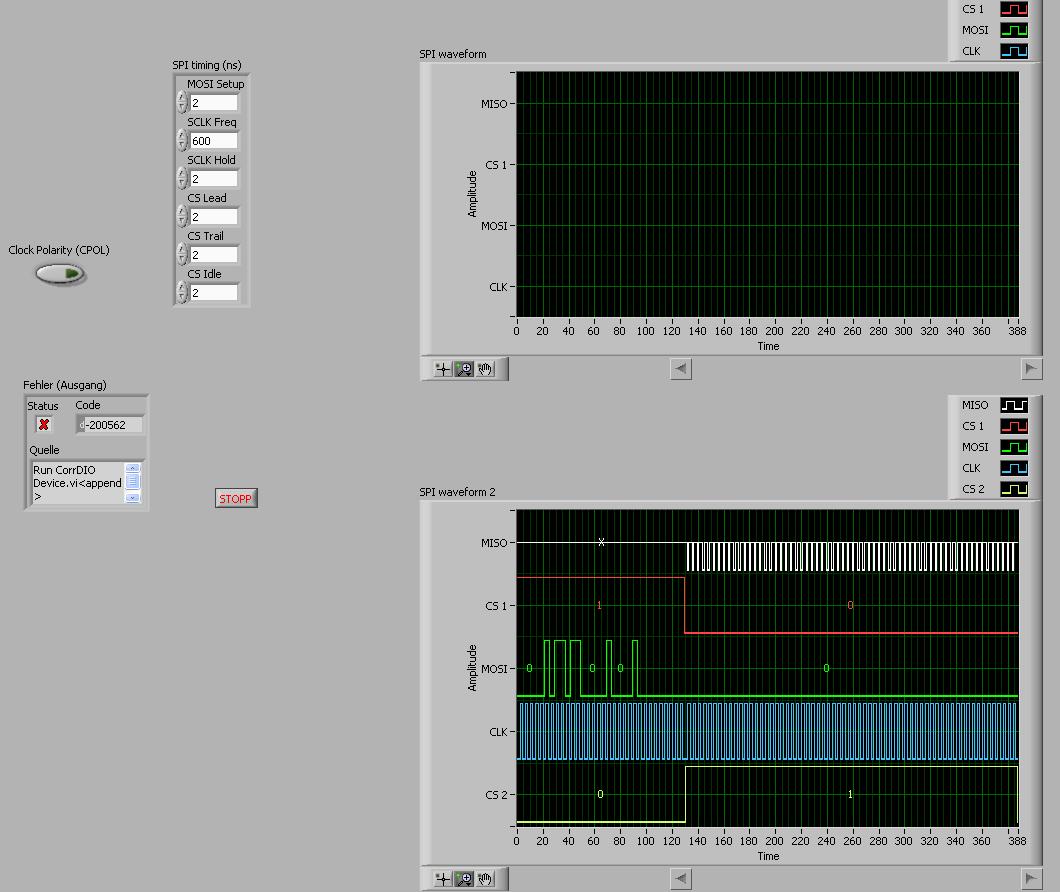Click the CS Idle value field
Image resolution: width=1060 pixels, height=892 pixels.
click(x=214, y=292)
